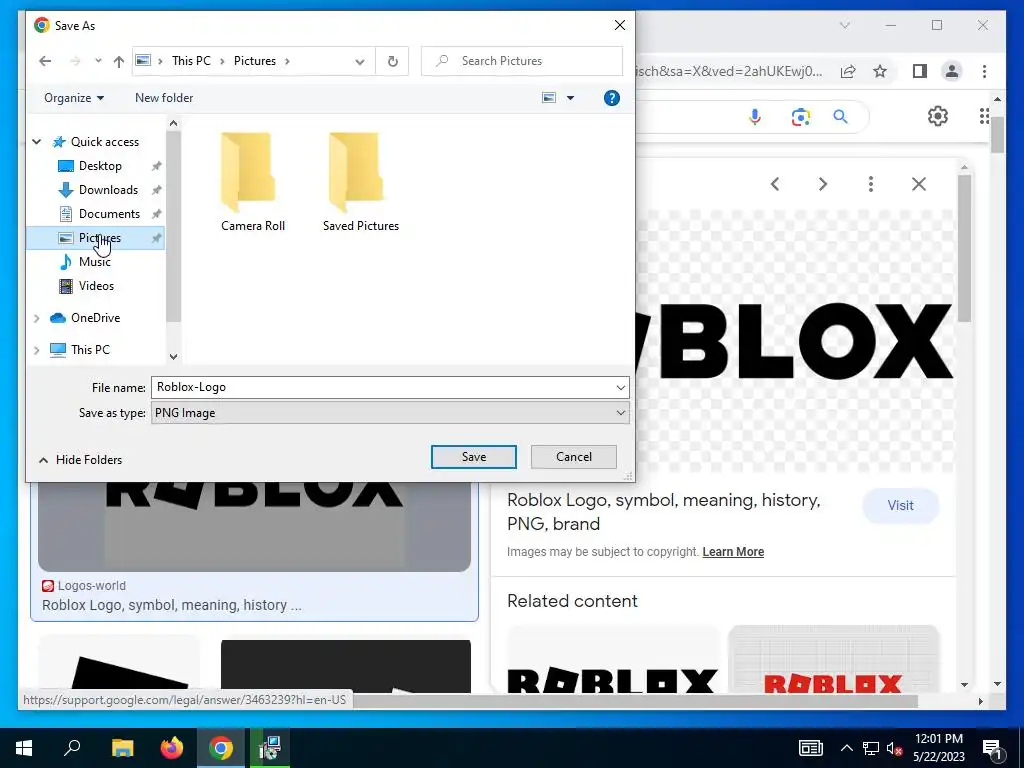Viewport: 1024px width, 768px height.
Task: Click the Google search magnifier
Action: click(840, 117)
